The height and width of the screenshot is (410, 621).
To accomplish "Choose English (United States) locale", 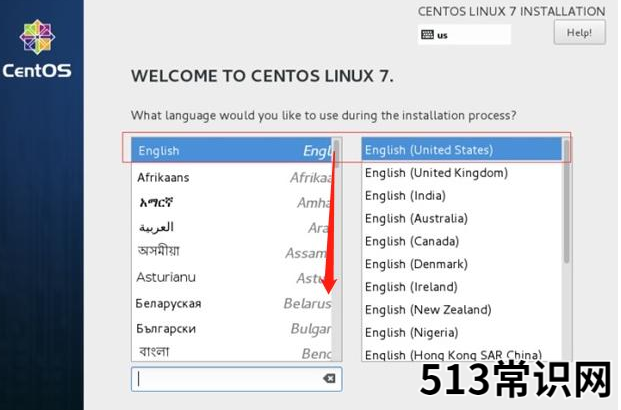I will tap(462, 150).
